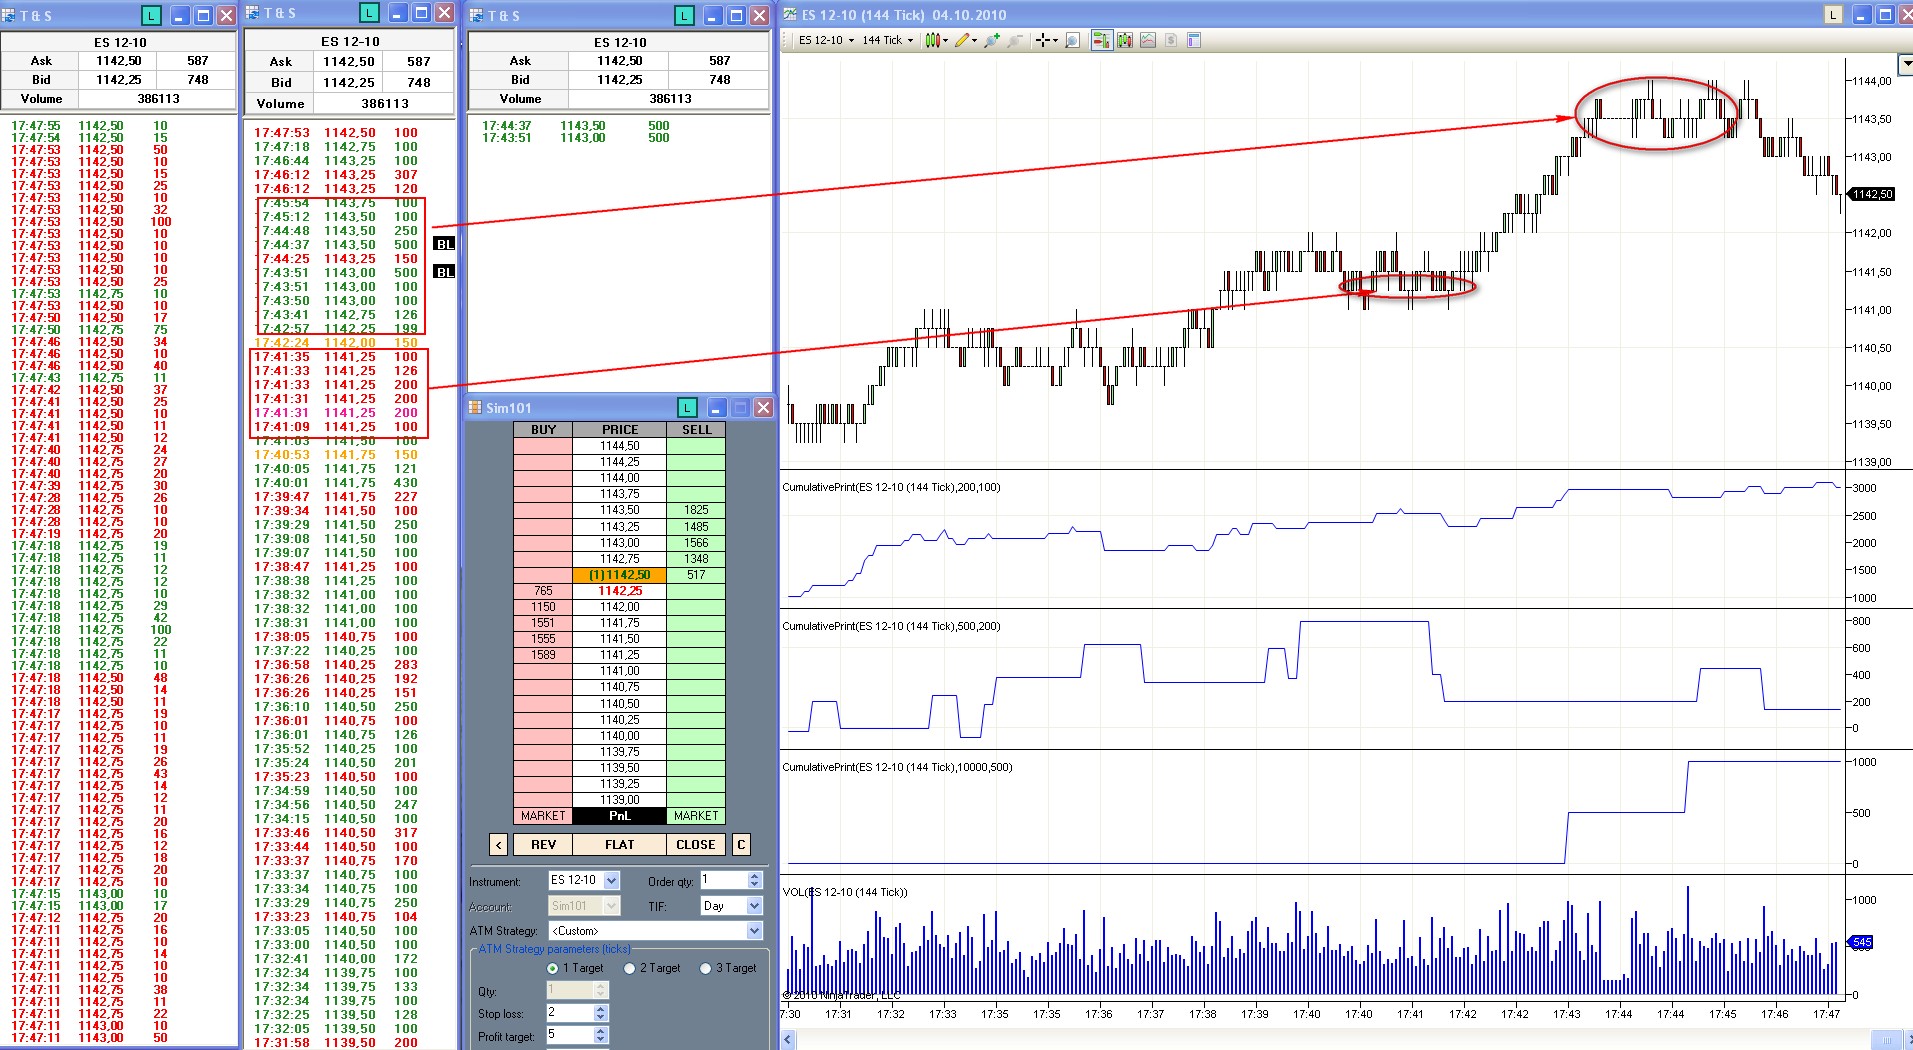The width and height of the screenshot is (1913, 1050).
Task: Open the 144 Tick interval menu
Action: click(x=887, y=41)
